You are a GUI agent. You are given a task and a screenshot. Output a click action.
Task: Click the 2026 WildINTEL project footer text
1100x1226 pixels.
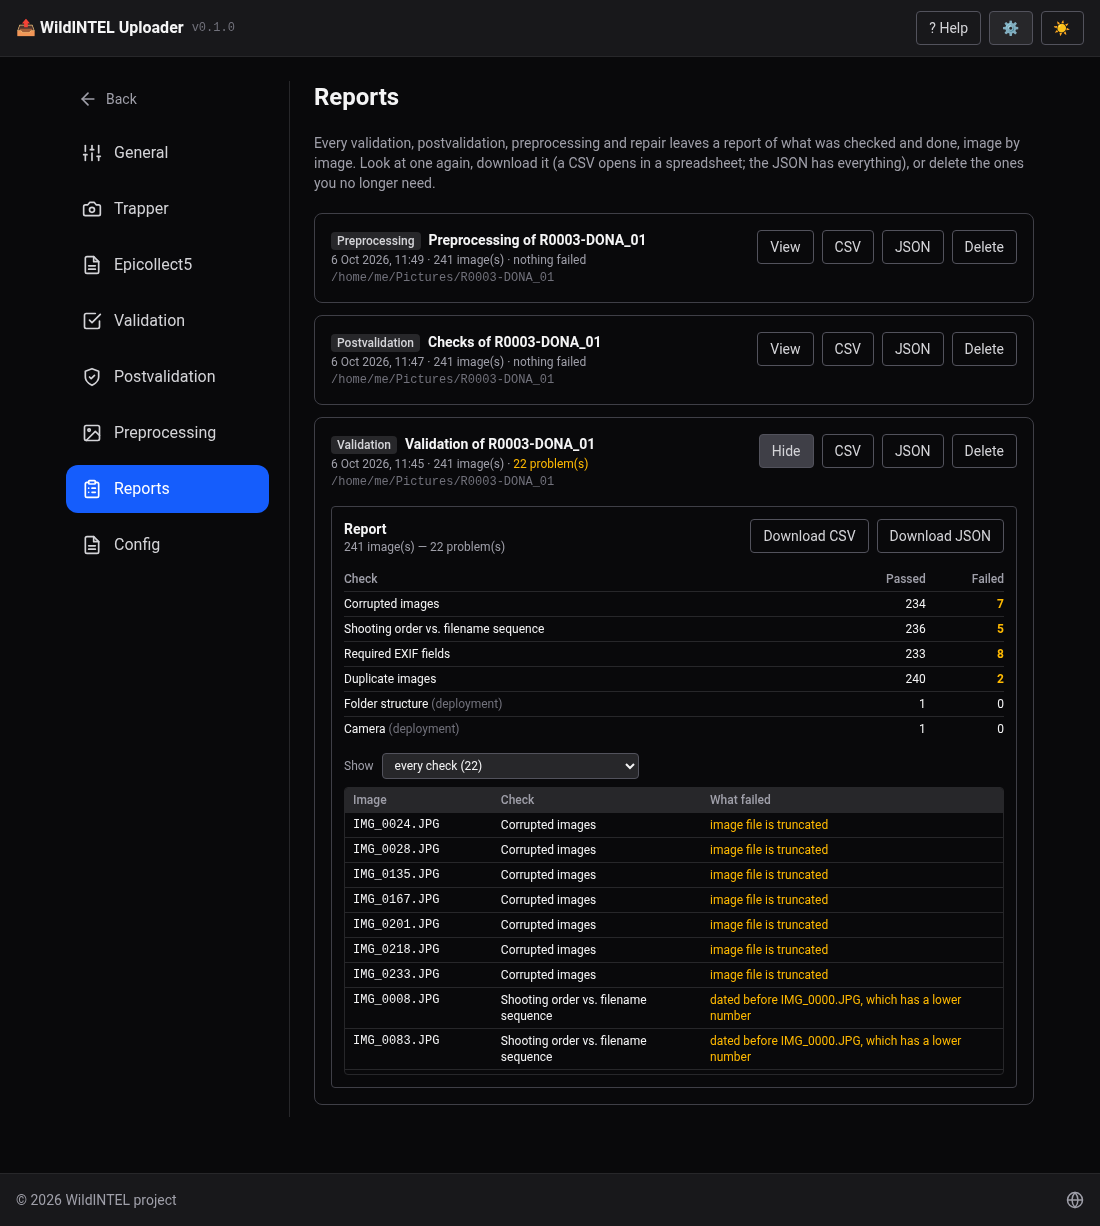(96, 1200)
